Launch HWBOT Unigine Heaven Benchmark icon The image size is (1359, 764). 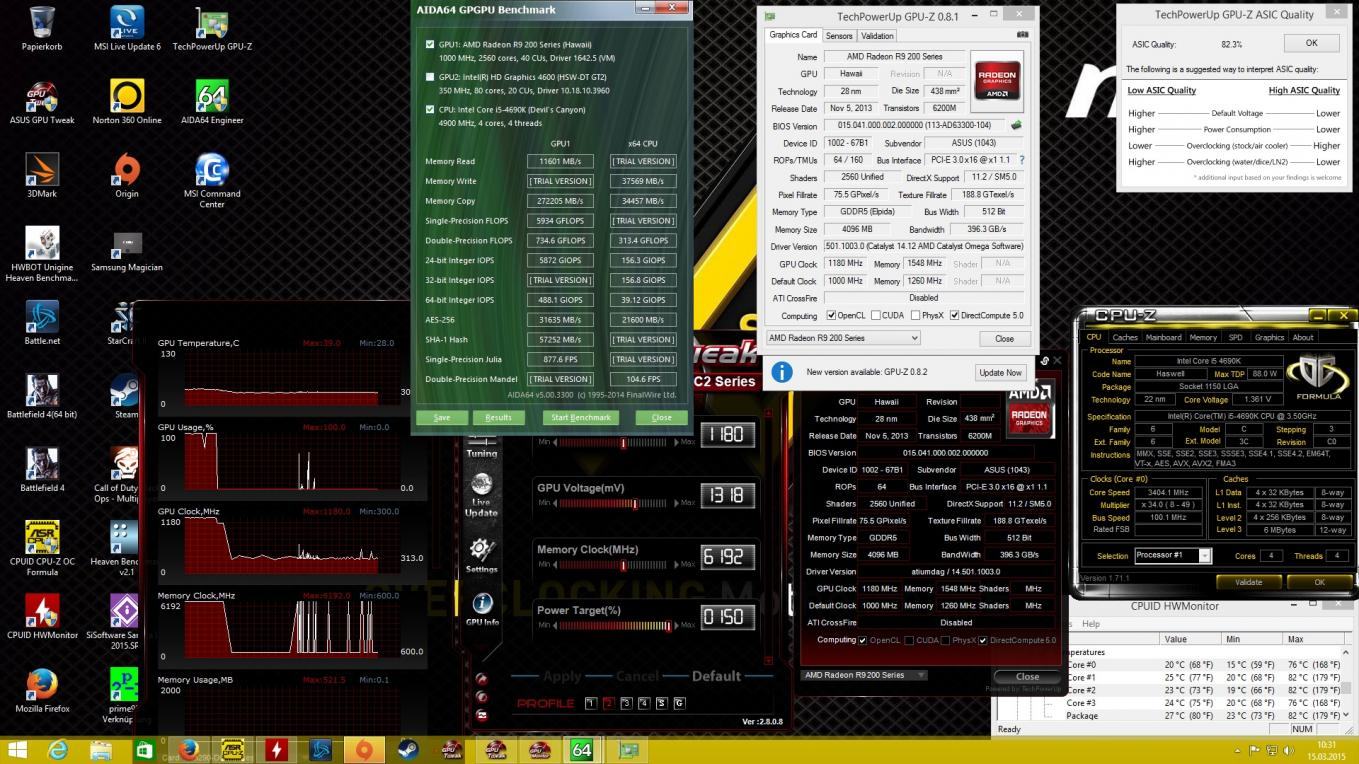pyautogui.click(x=42, y=254)
